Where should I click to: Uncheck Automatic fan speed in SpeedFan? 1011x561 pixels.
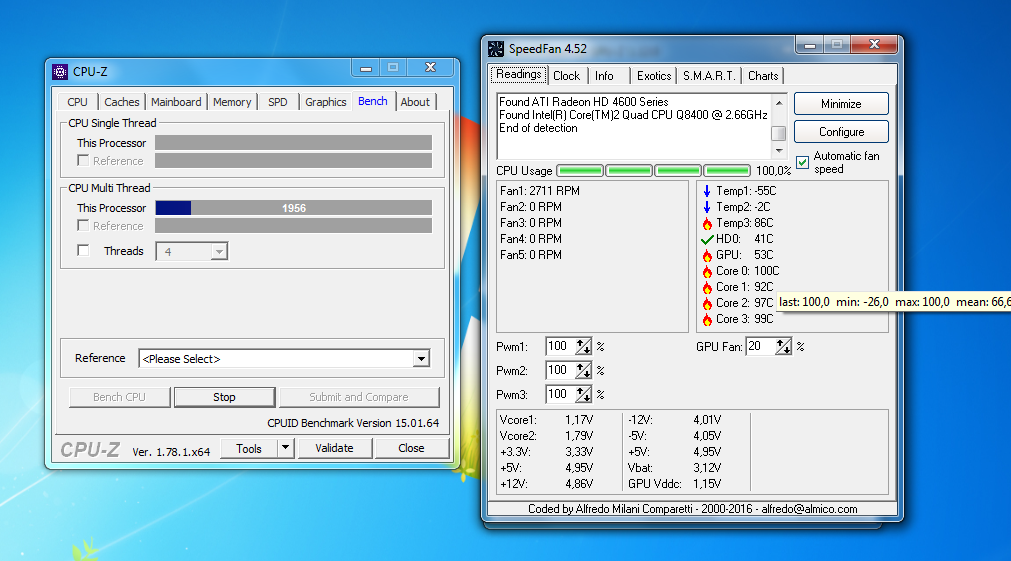(x=802, y=162)
